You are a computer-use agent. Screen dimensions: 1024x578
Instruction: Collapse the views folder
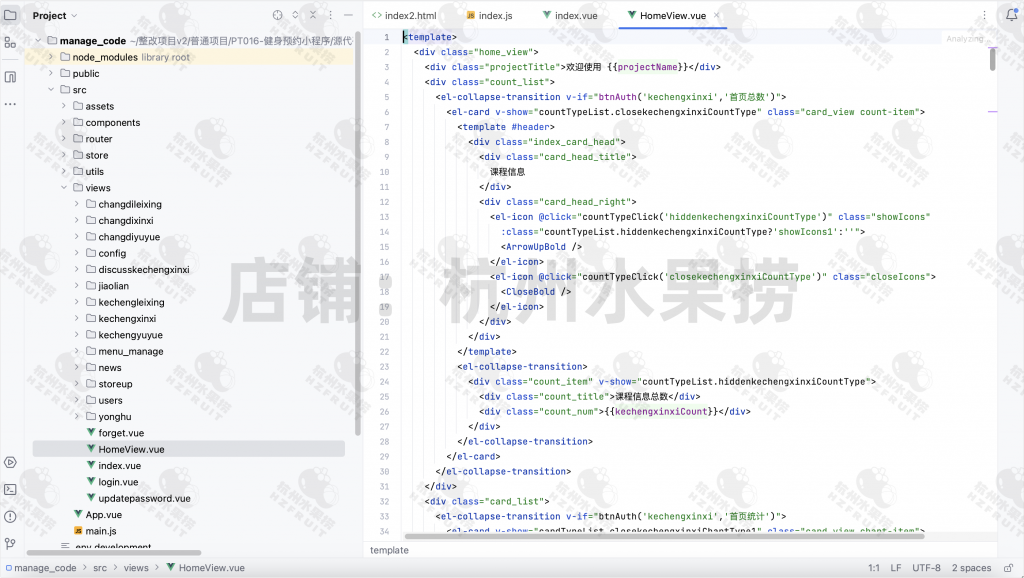click(x=64, y=188)
